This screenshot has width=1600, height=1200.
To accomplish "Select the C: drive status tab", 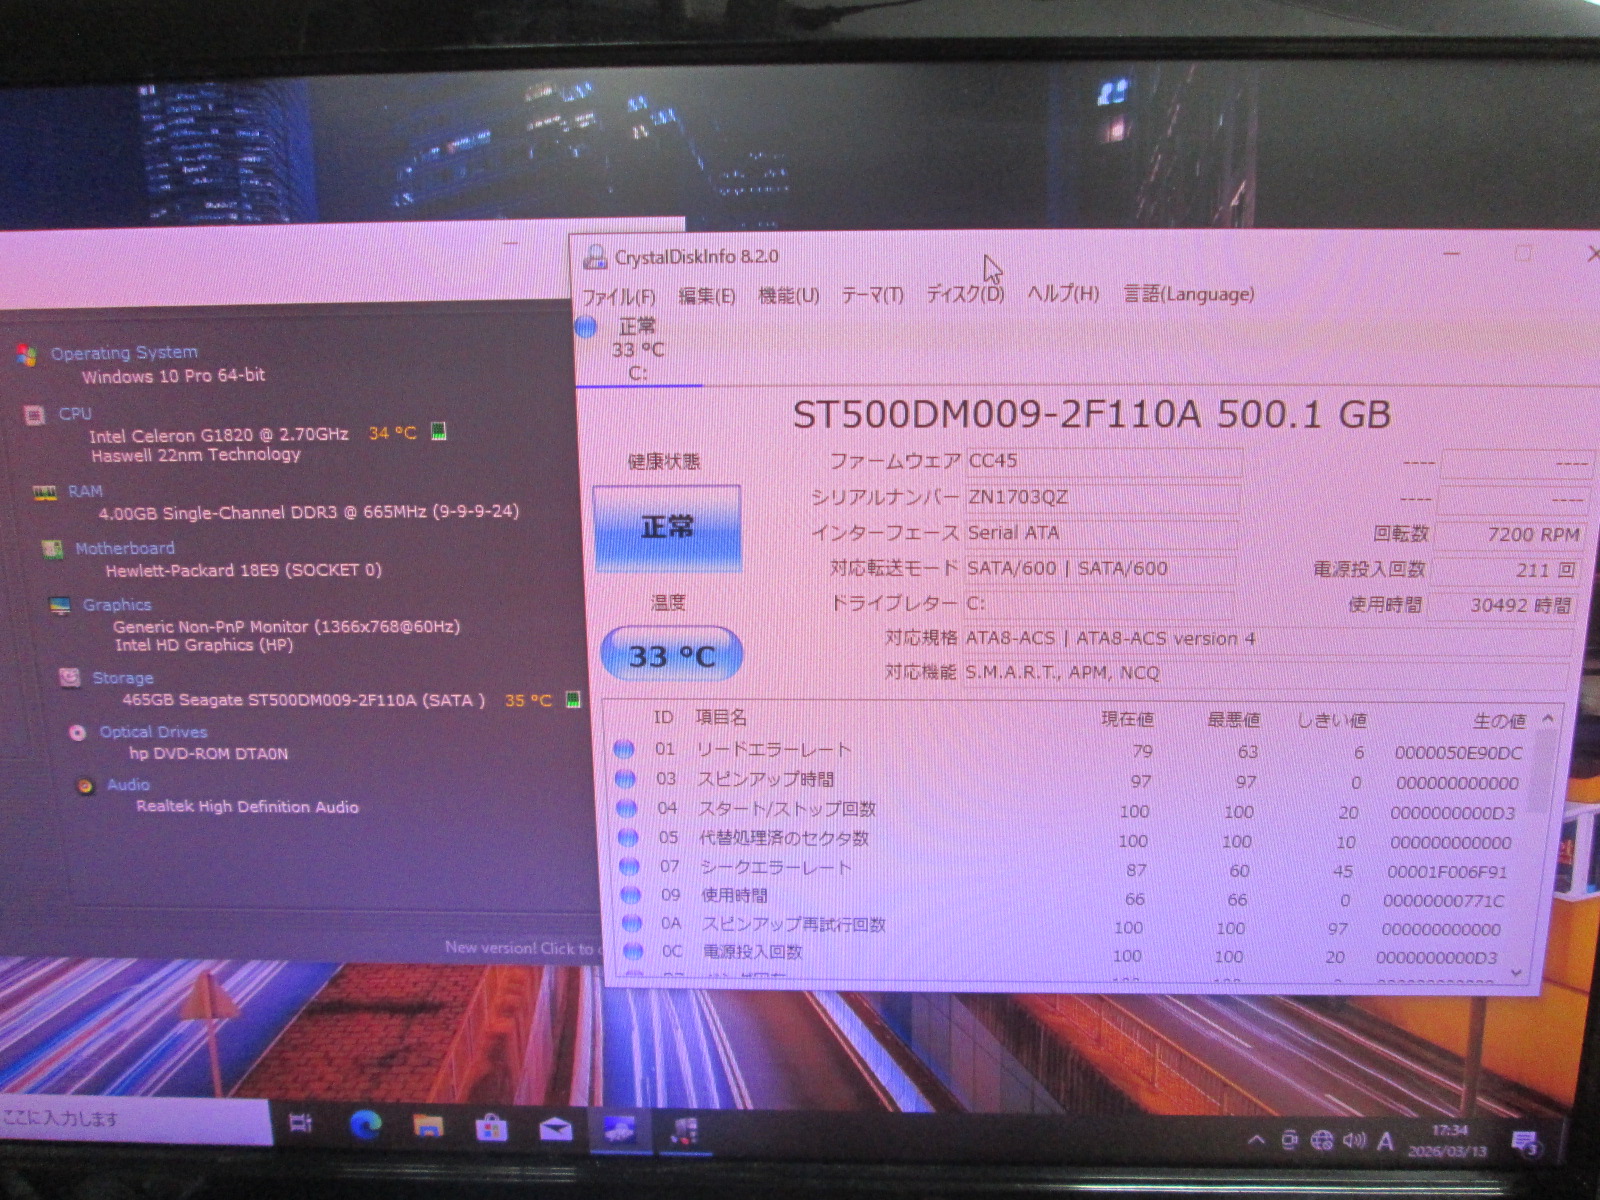I will pyautogui.click(x=637, y=350).
